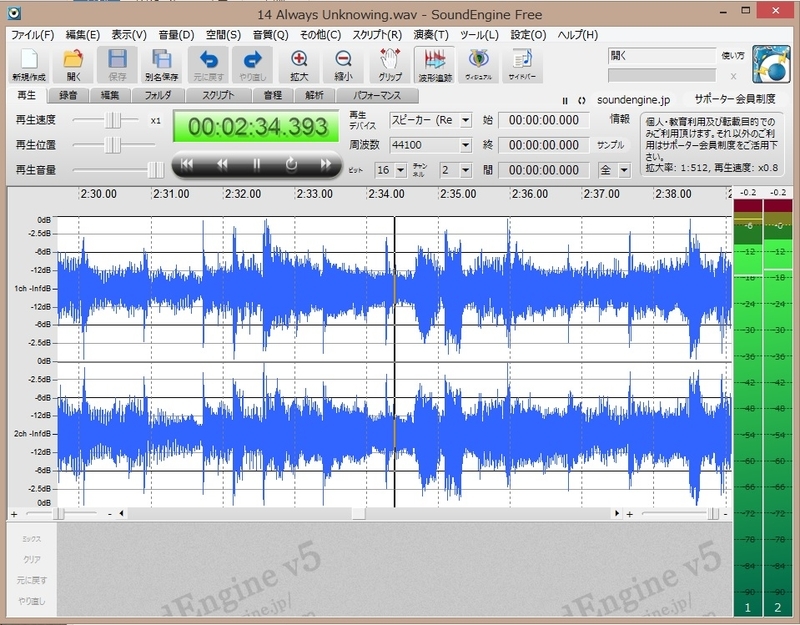Undo with the 元に戻す toolbar icon
This screenshot has width=800, height=625.
click(x=208, y=65)
